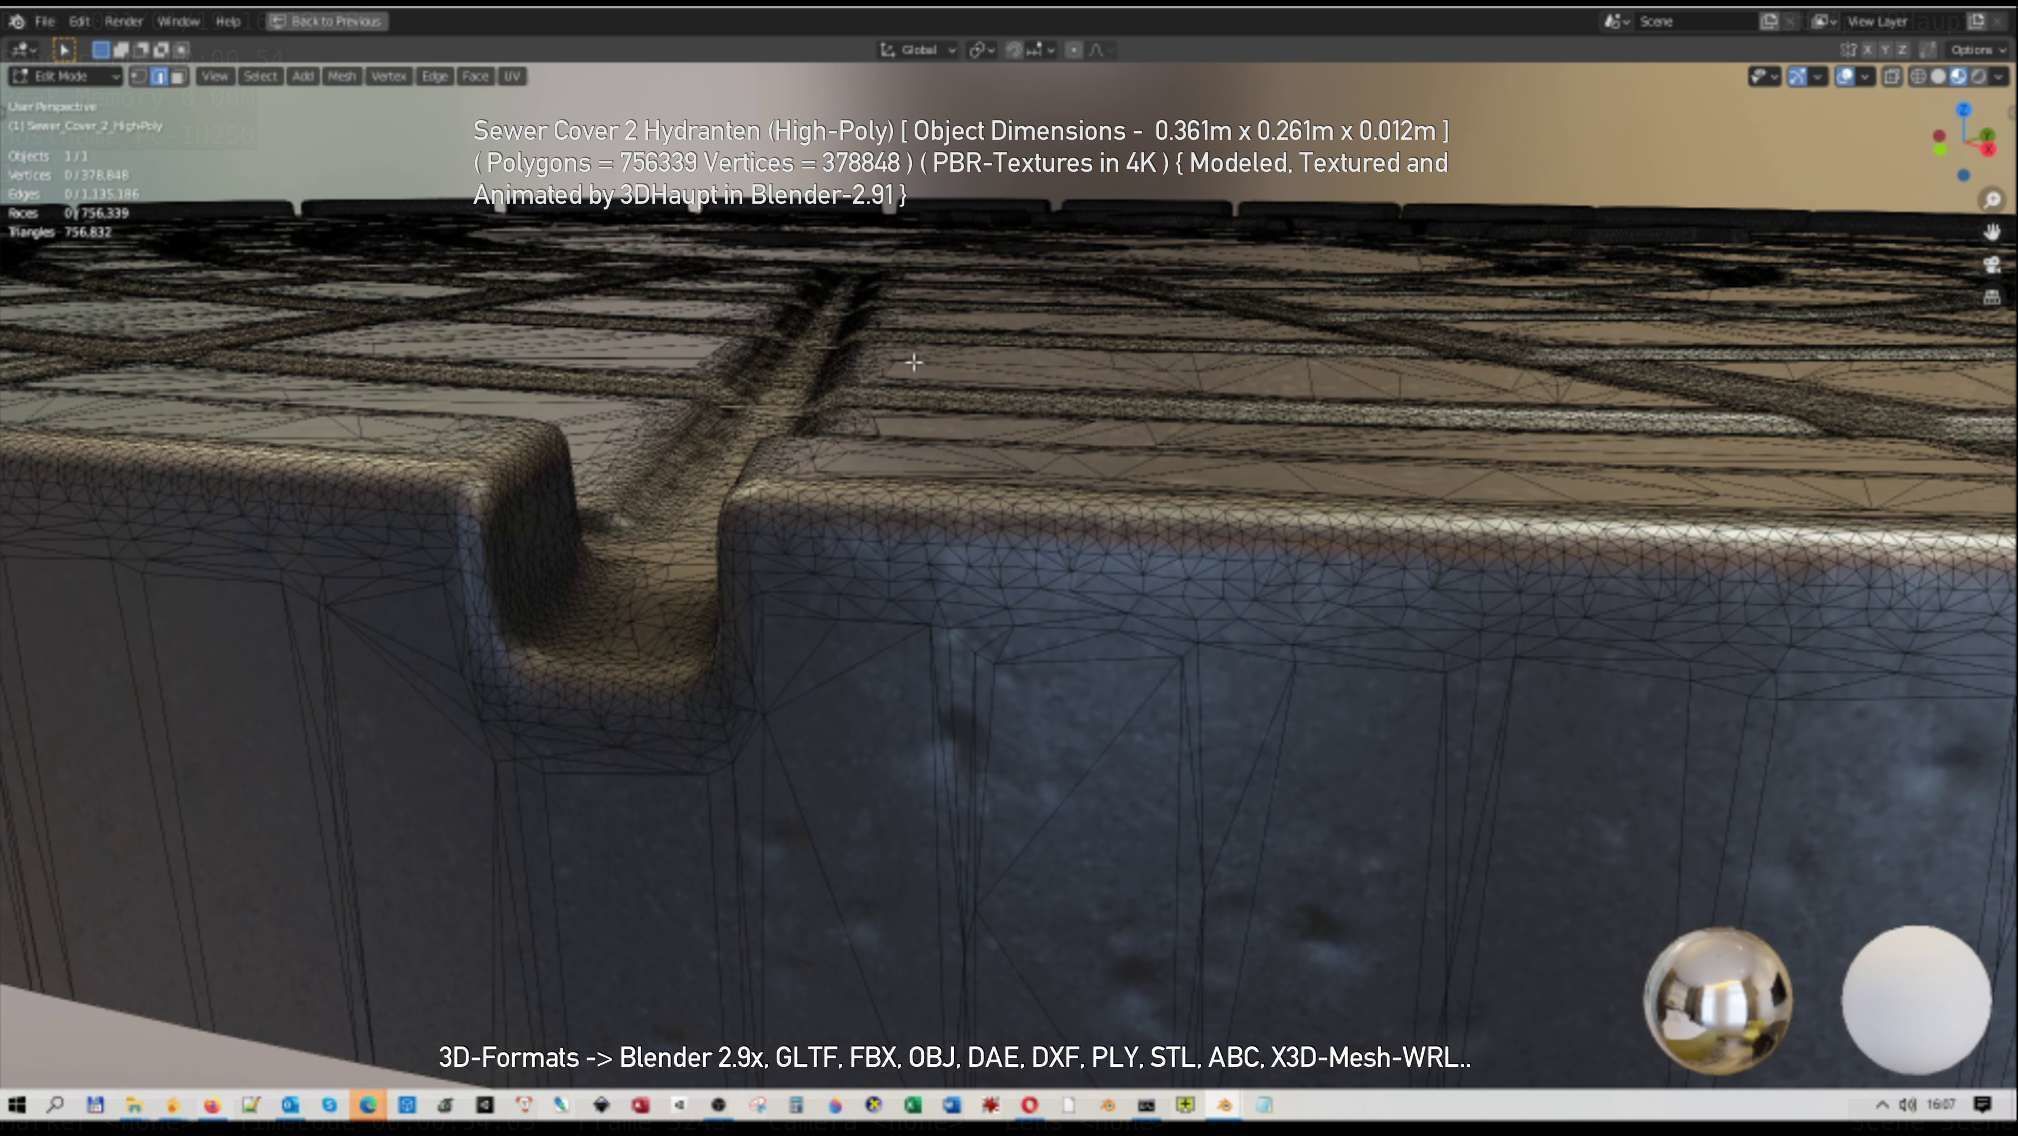Toggle show gizmo button
Screen dimensions: 2018x1136
click(x=1797, y=77)
